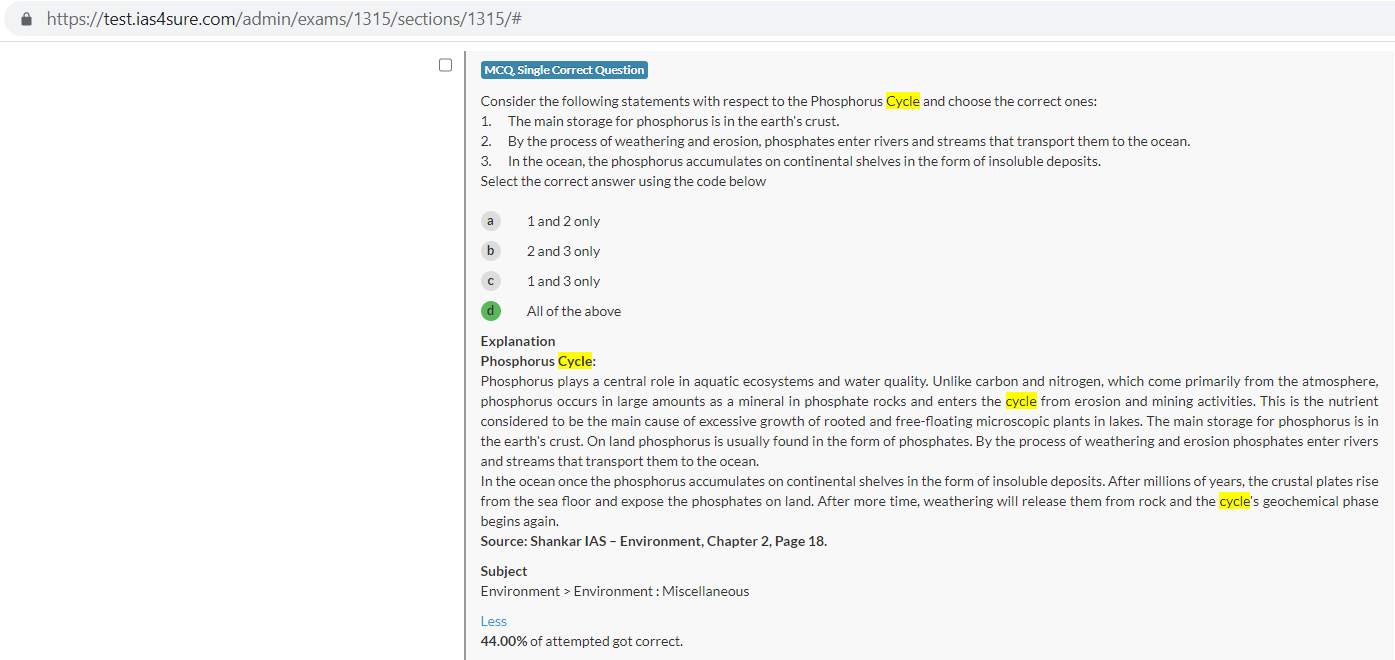Click the 44.00% attempted correct statistic
1395x660 pixels.
[581, 641]
